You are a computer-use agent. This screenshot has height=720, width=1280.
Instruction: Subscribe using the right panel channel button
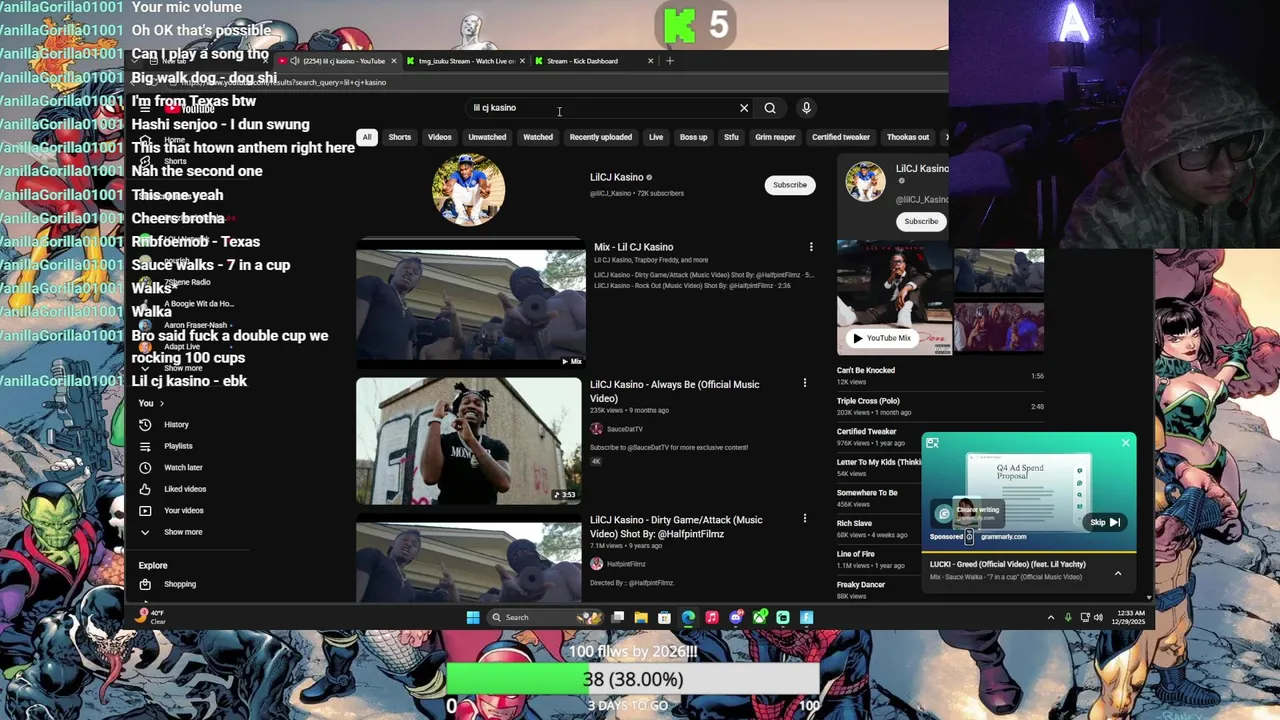pyautogui.click(x=921, y=221)
